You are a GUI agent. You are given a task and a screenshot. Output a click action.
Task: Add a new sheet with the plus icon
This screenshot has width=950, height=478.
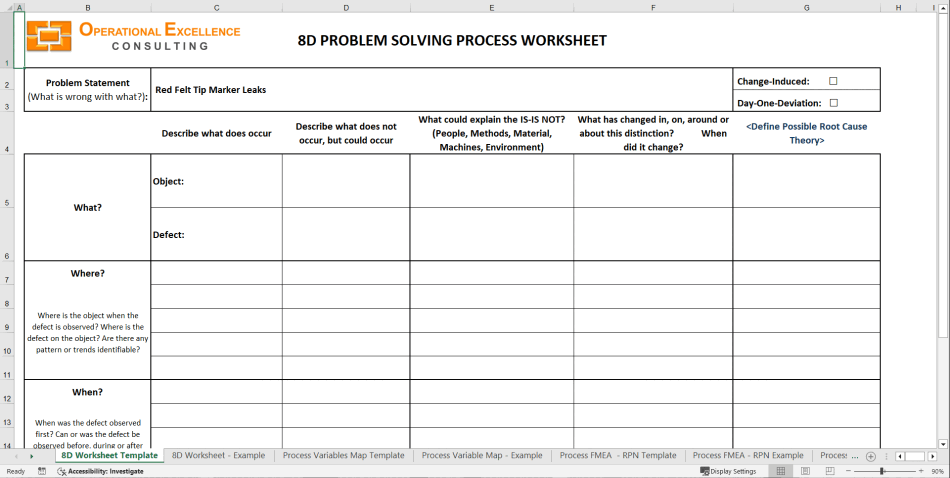click(x=871, y=456)
